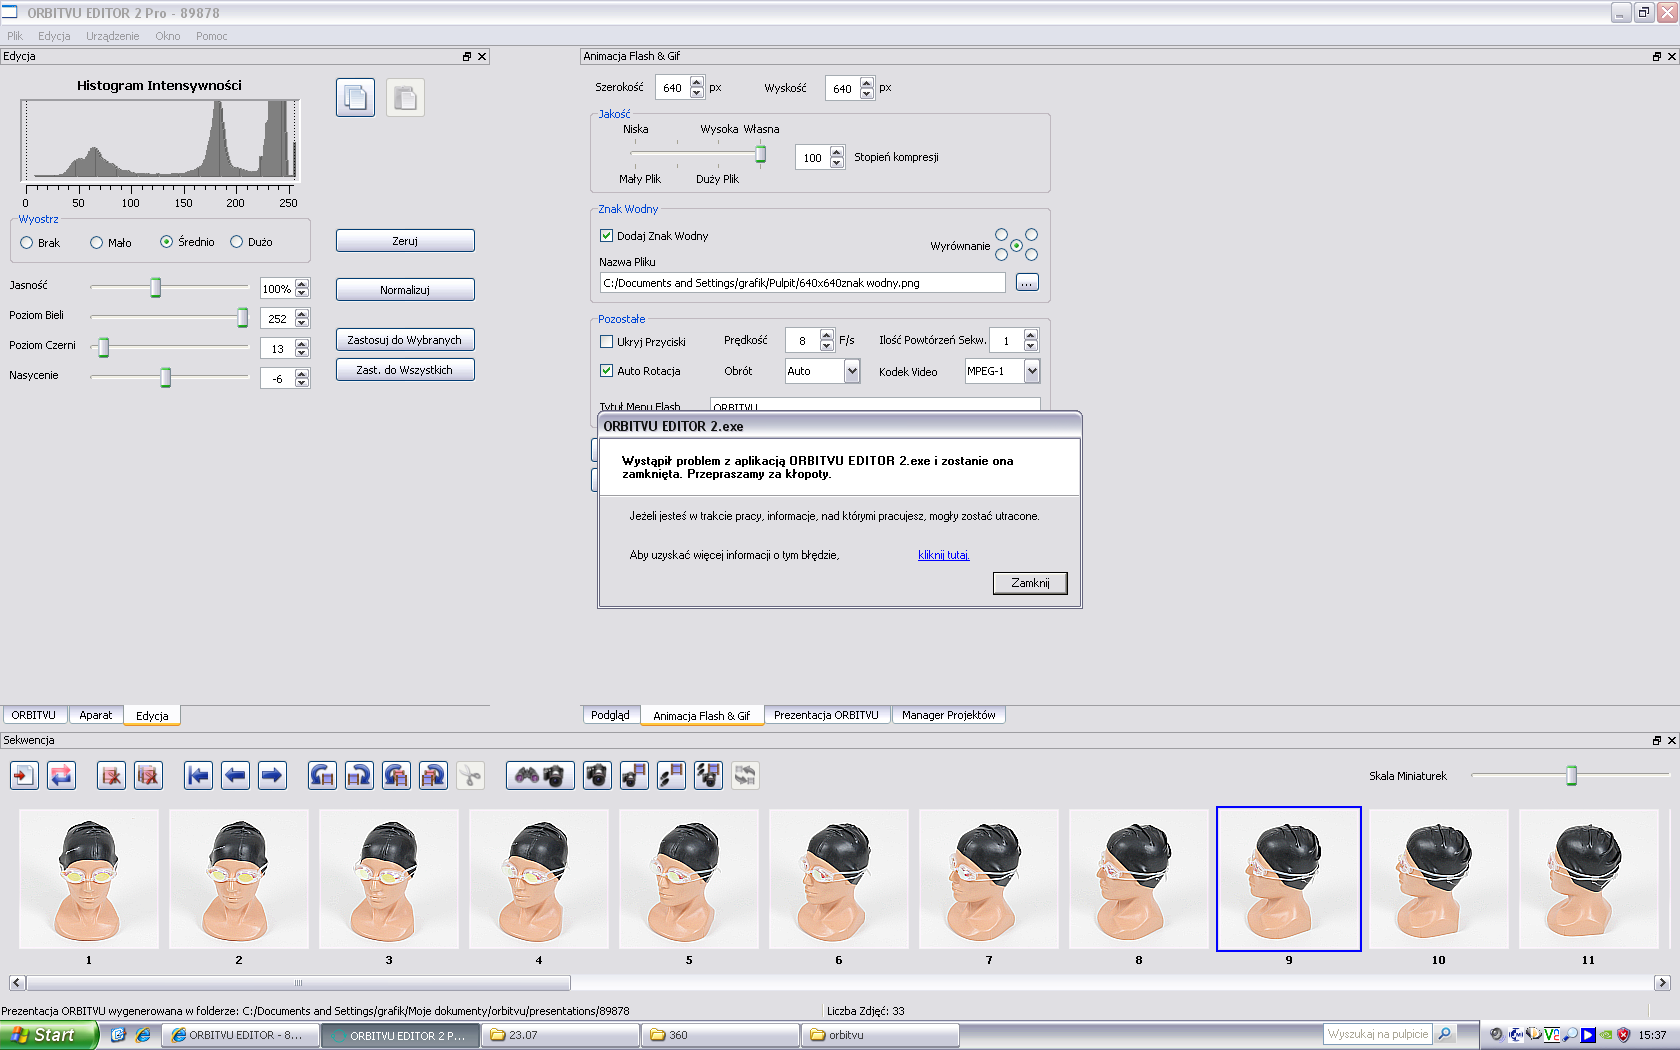Toggle the Ukryj Przyciski checkbox
Viewport: 1680px width, 1050px height.
(x=606, y=341)
